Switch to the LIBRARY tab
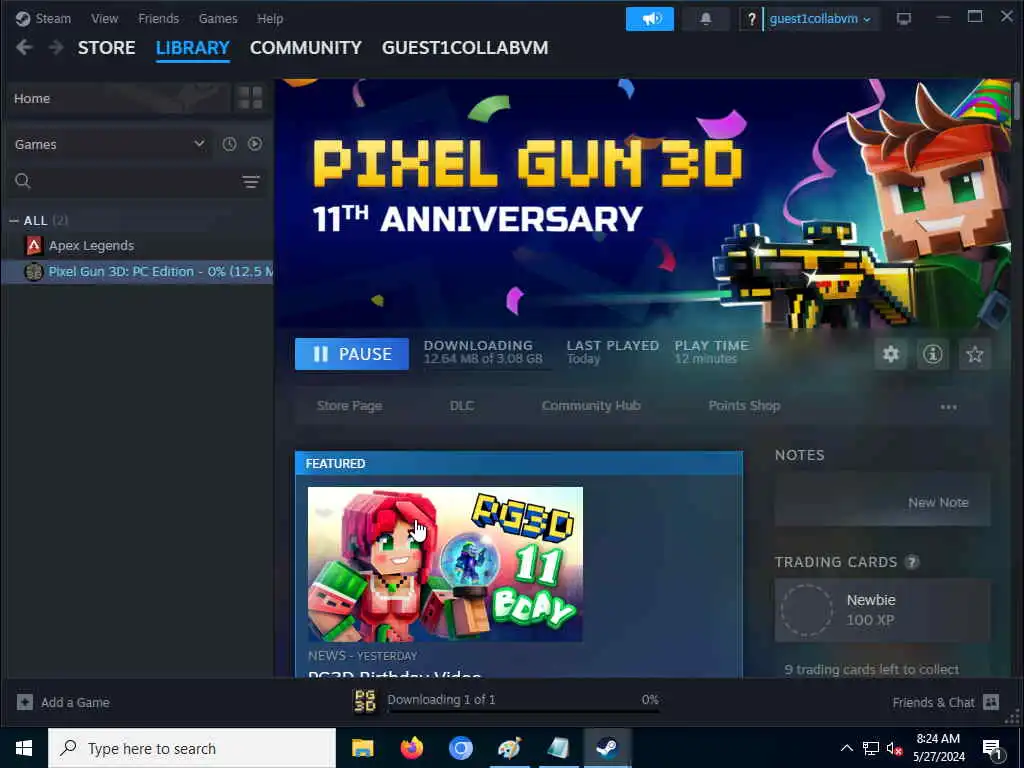The width and height of the screenshot is (1024, 768). pos(193,48)
